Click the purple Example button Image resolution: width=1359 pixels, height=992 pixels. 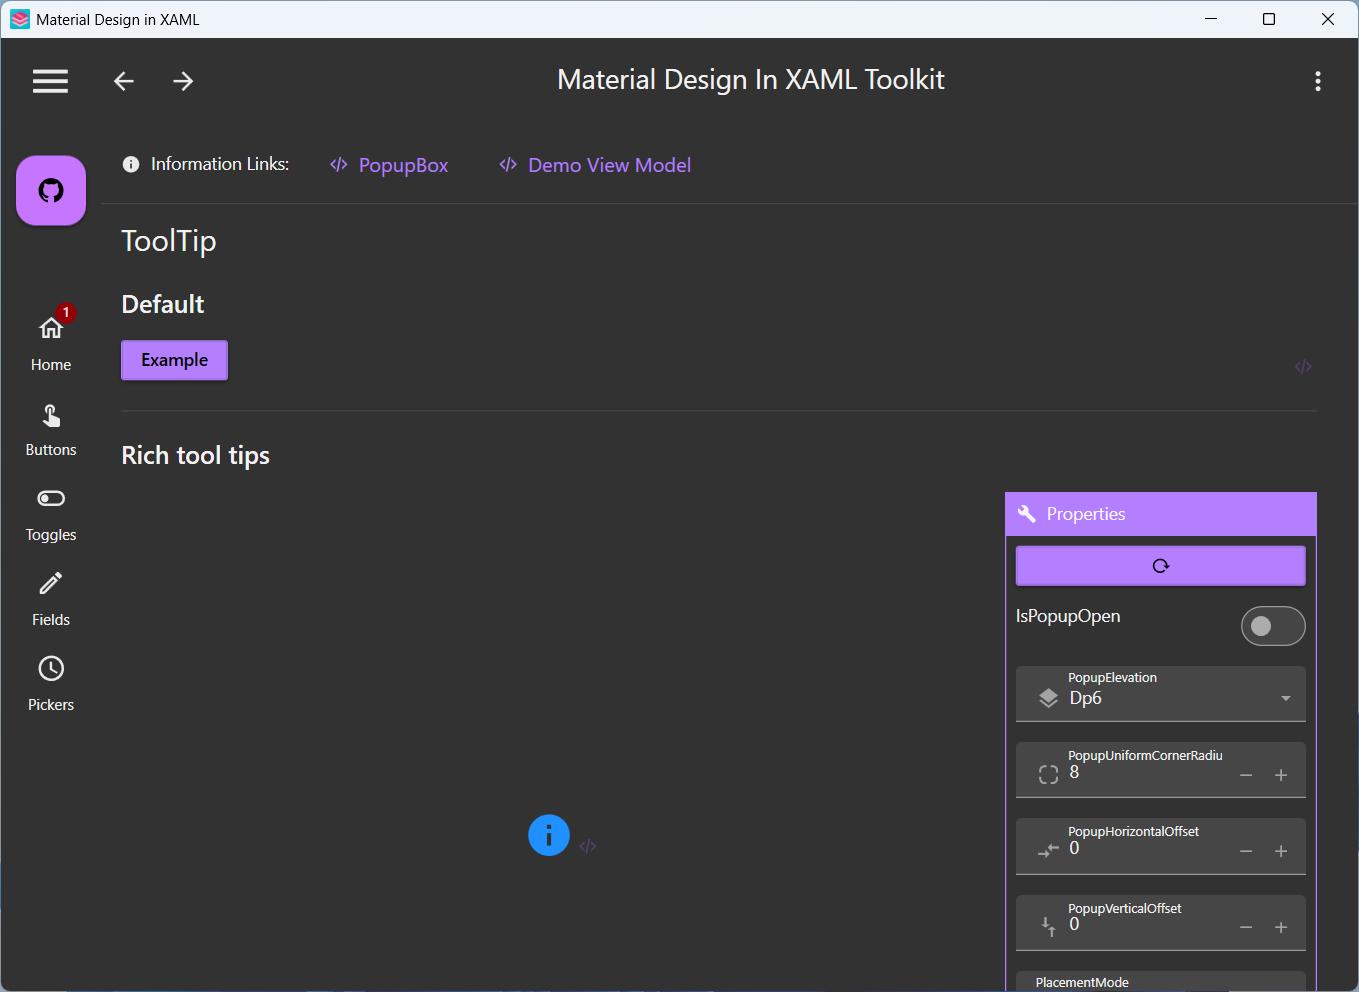point(175,360)
